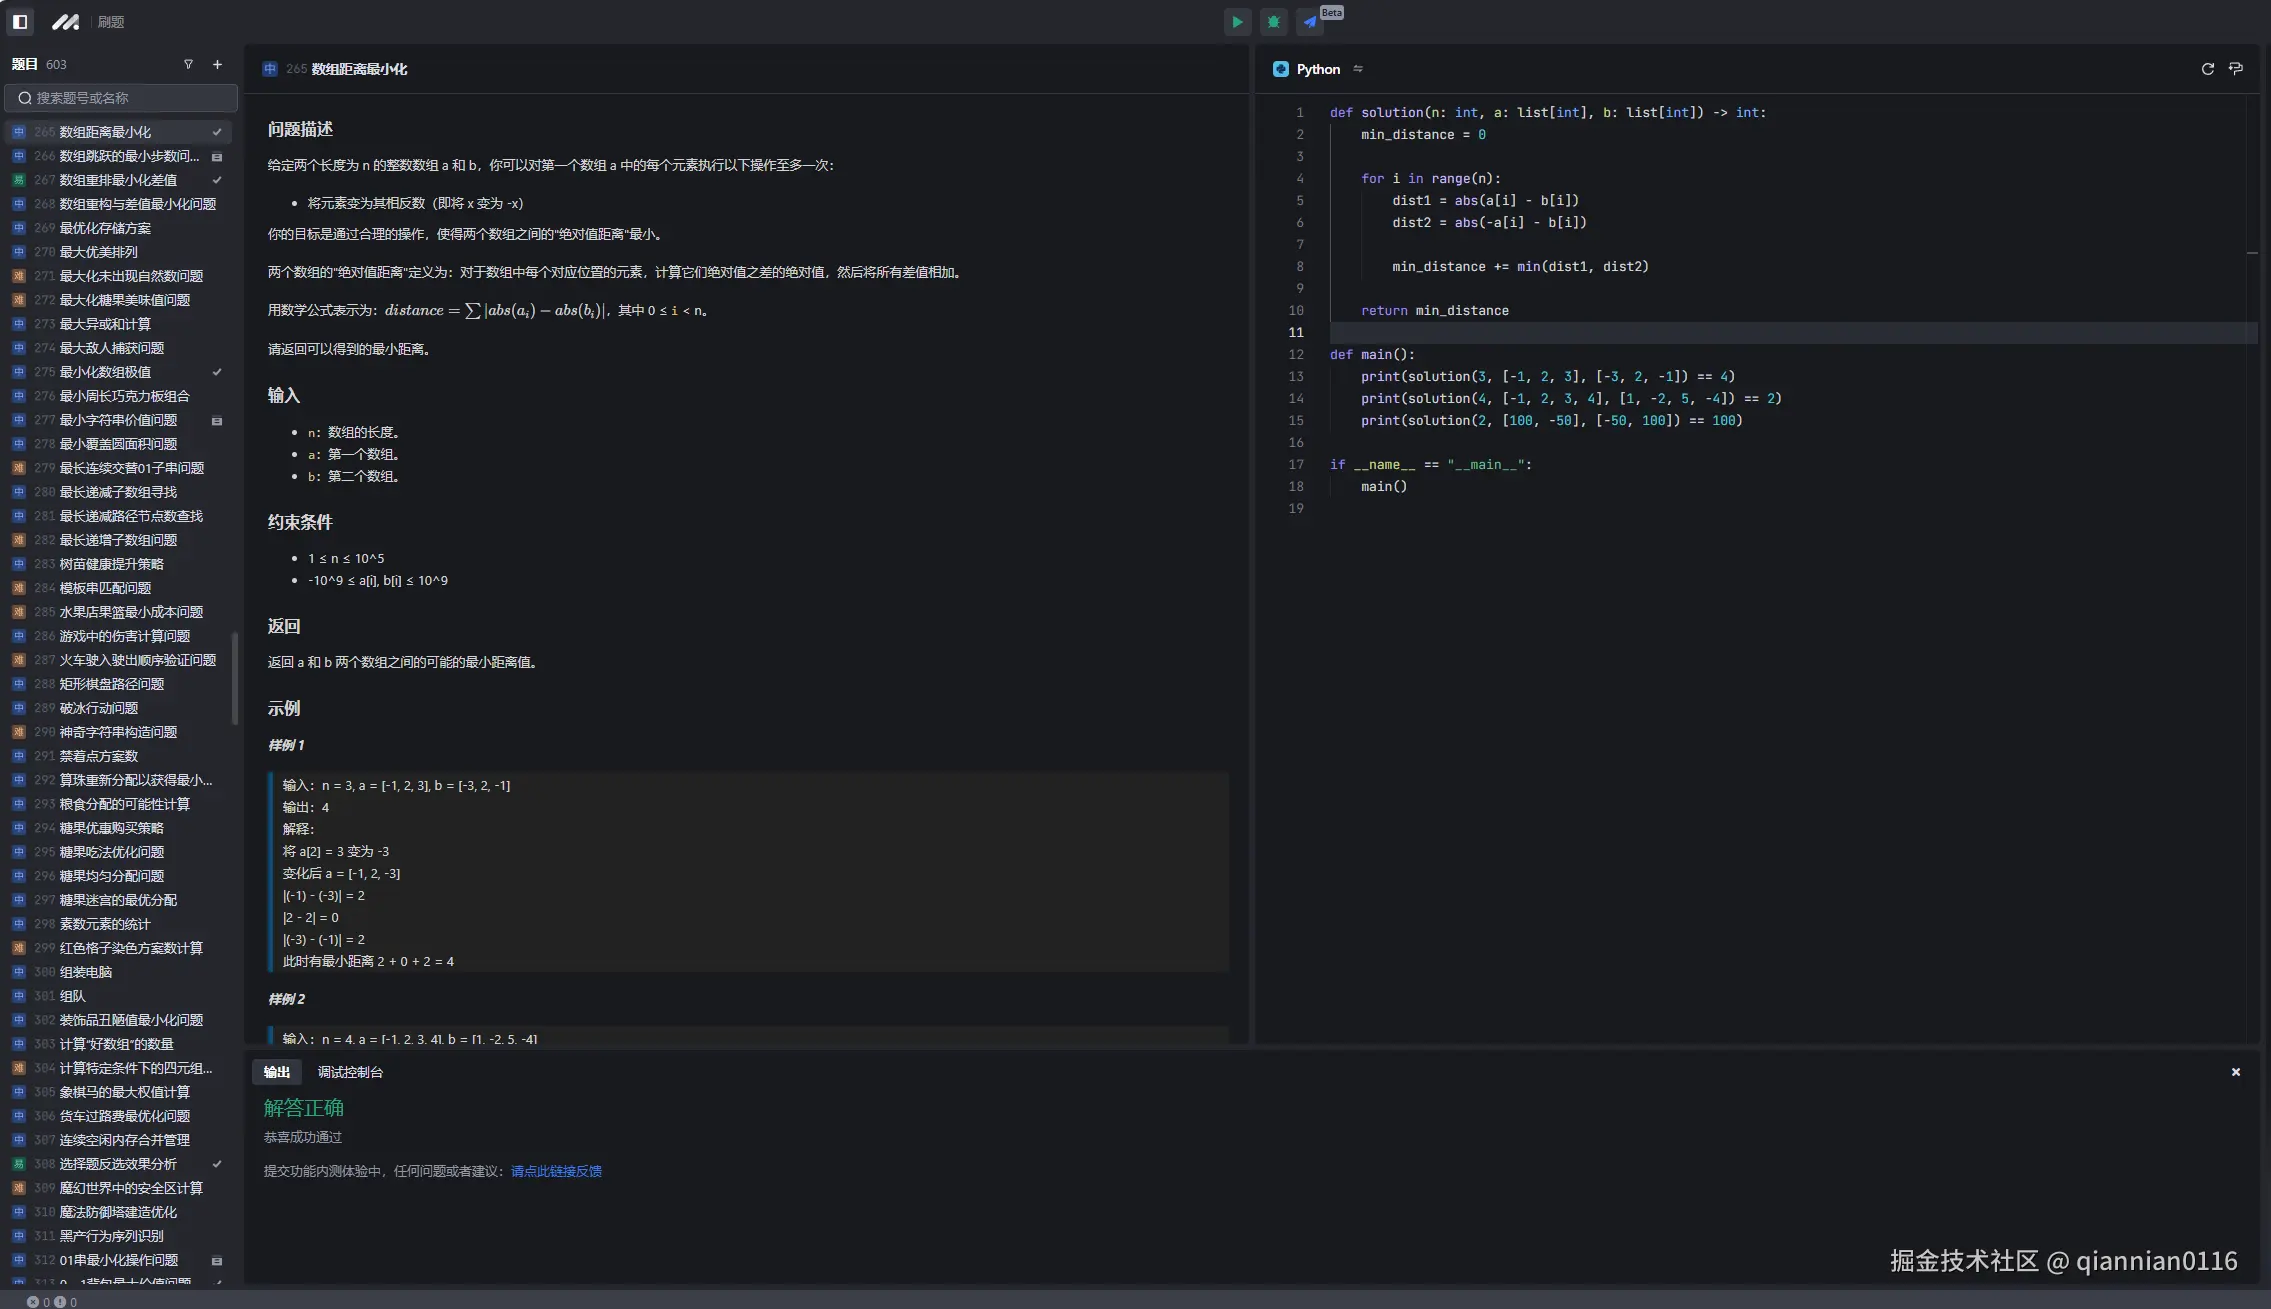Viewport: 2271px width, 1309px height.
Task: Start debugging with the bug icon
Action: click(1273, 22)
